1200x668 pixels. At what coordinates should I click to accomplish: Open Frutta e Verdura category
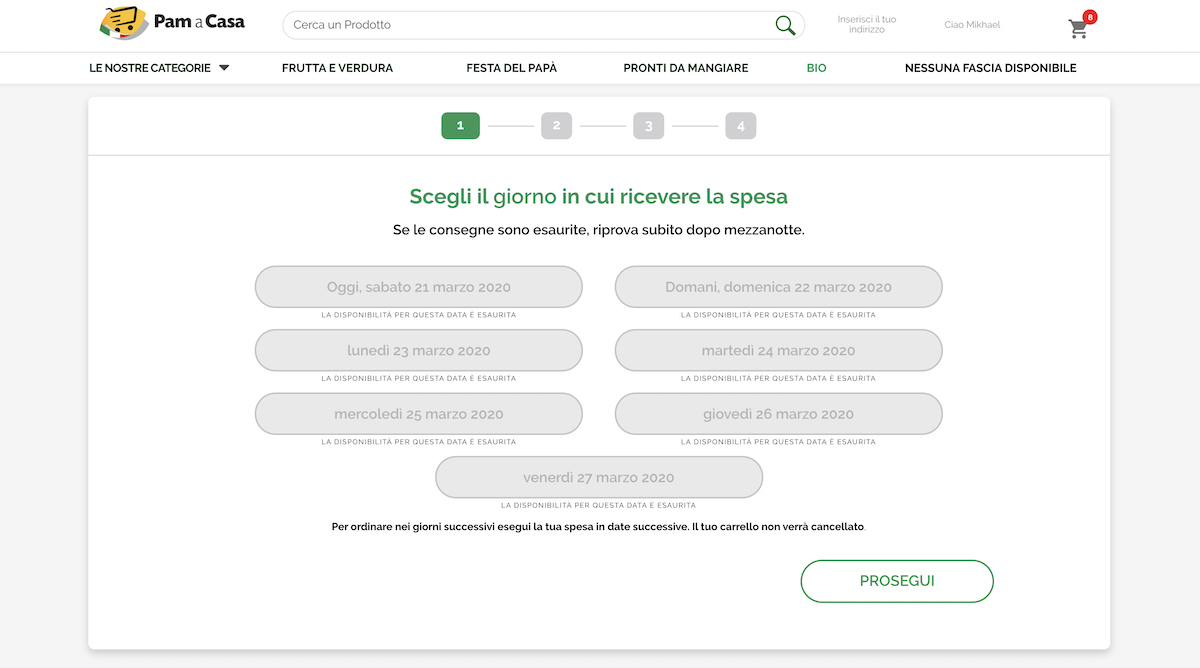(x=337, y=68)
